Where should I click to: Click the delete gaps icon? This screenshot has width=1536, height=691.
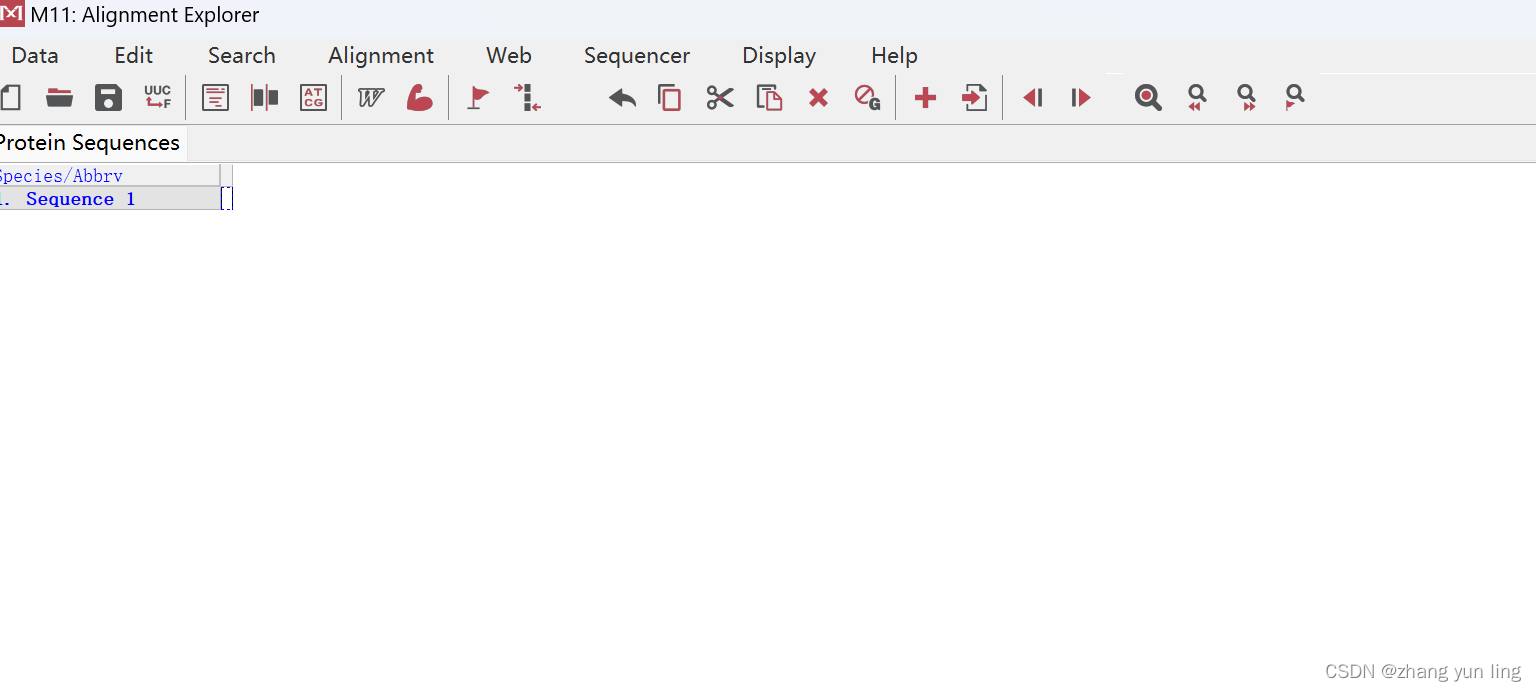(x=867, y=97)
